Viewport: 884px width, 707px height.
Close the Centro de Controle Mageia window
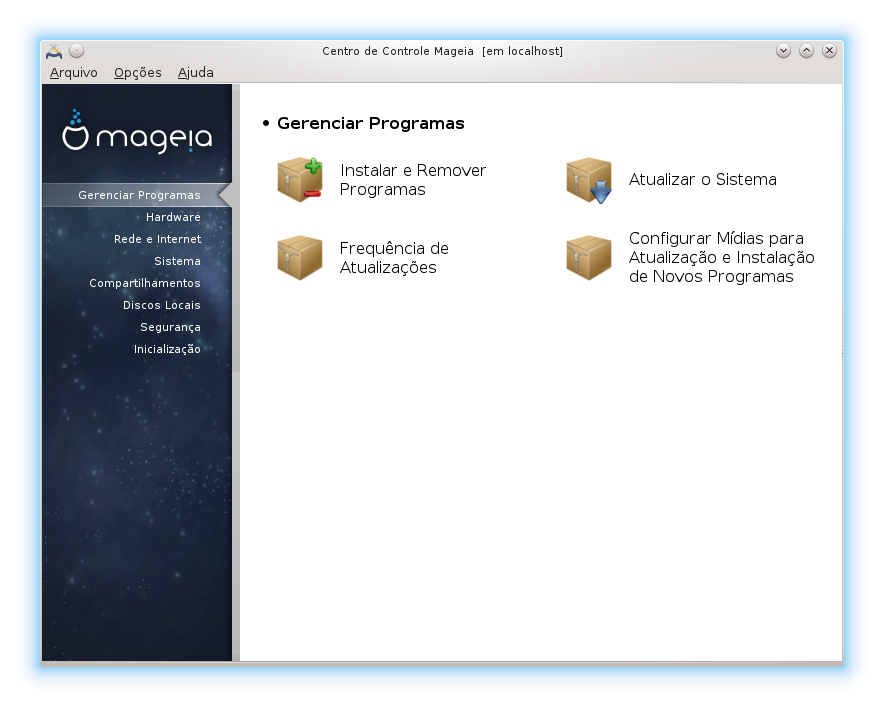[829, 51]
